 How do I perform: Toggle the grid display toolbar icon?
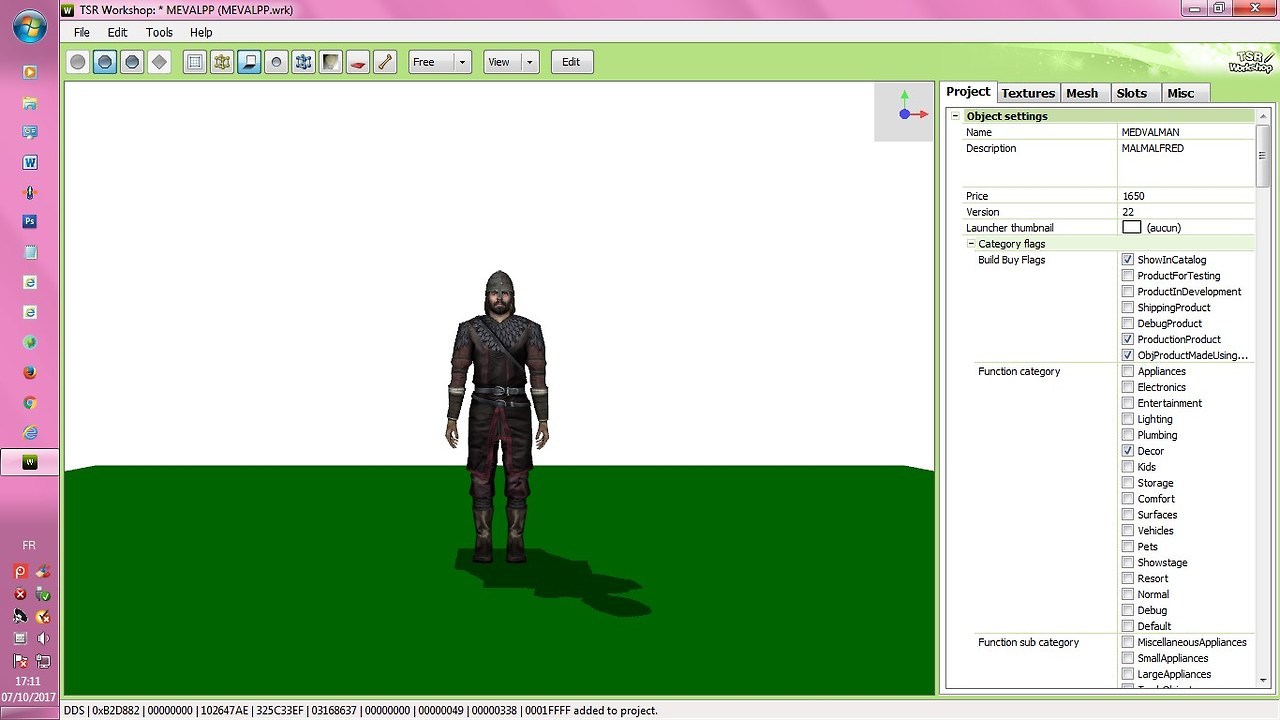[195, 62]
